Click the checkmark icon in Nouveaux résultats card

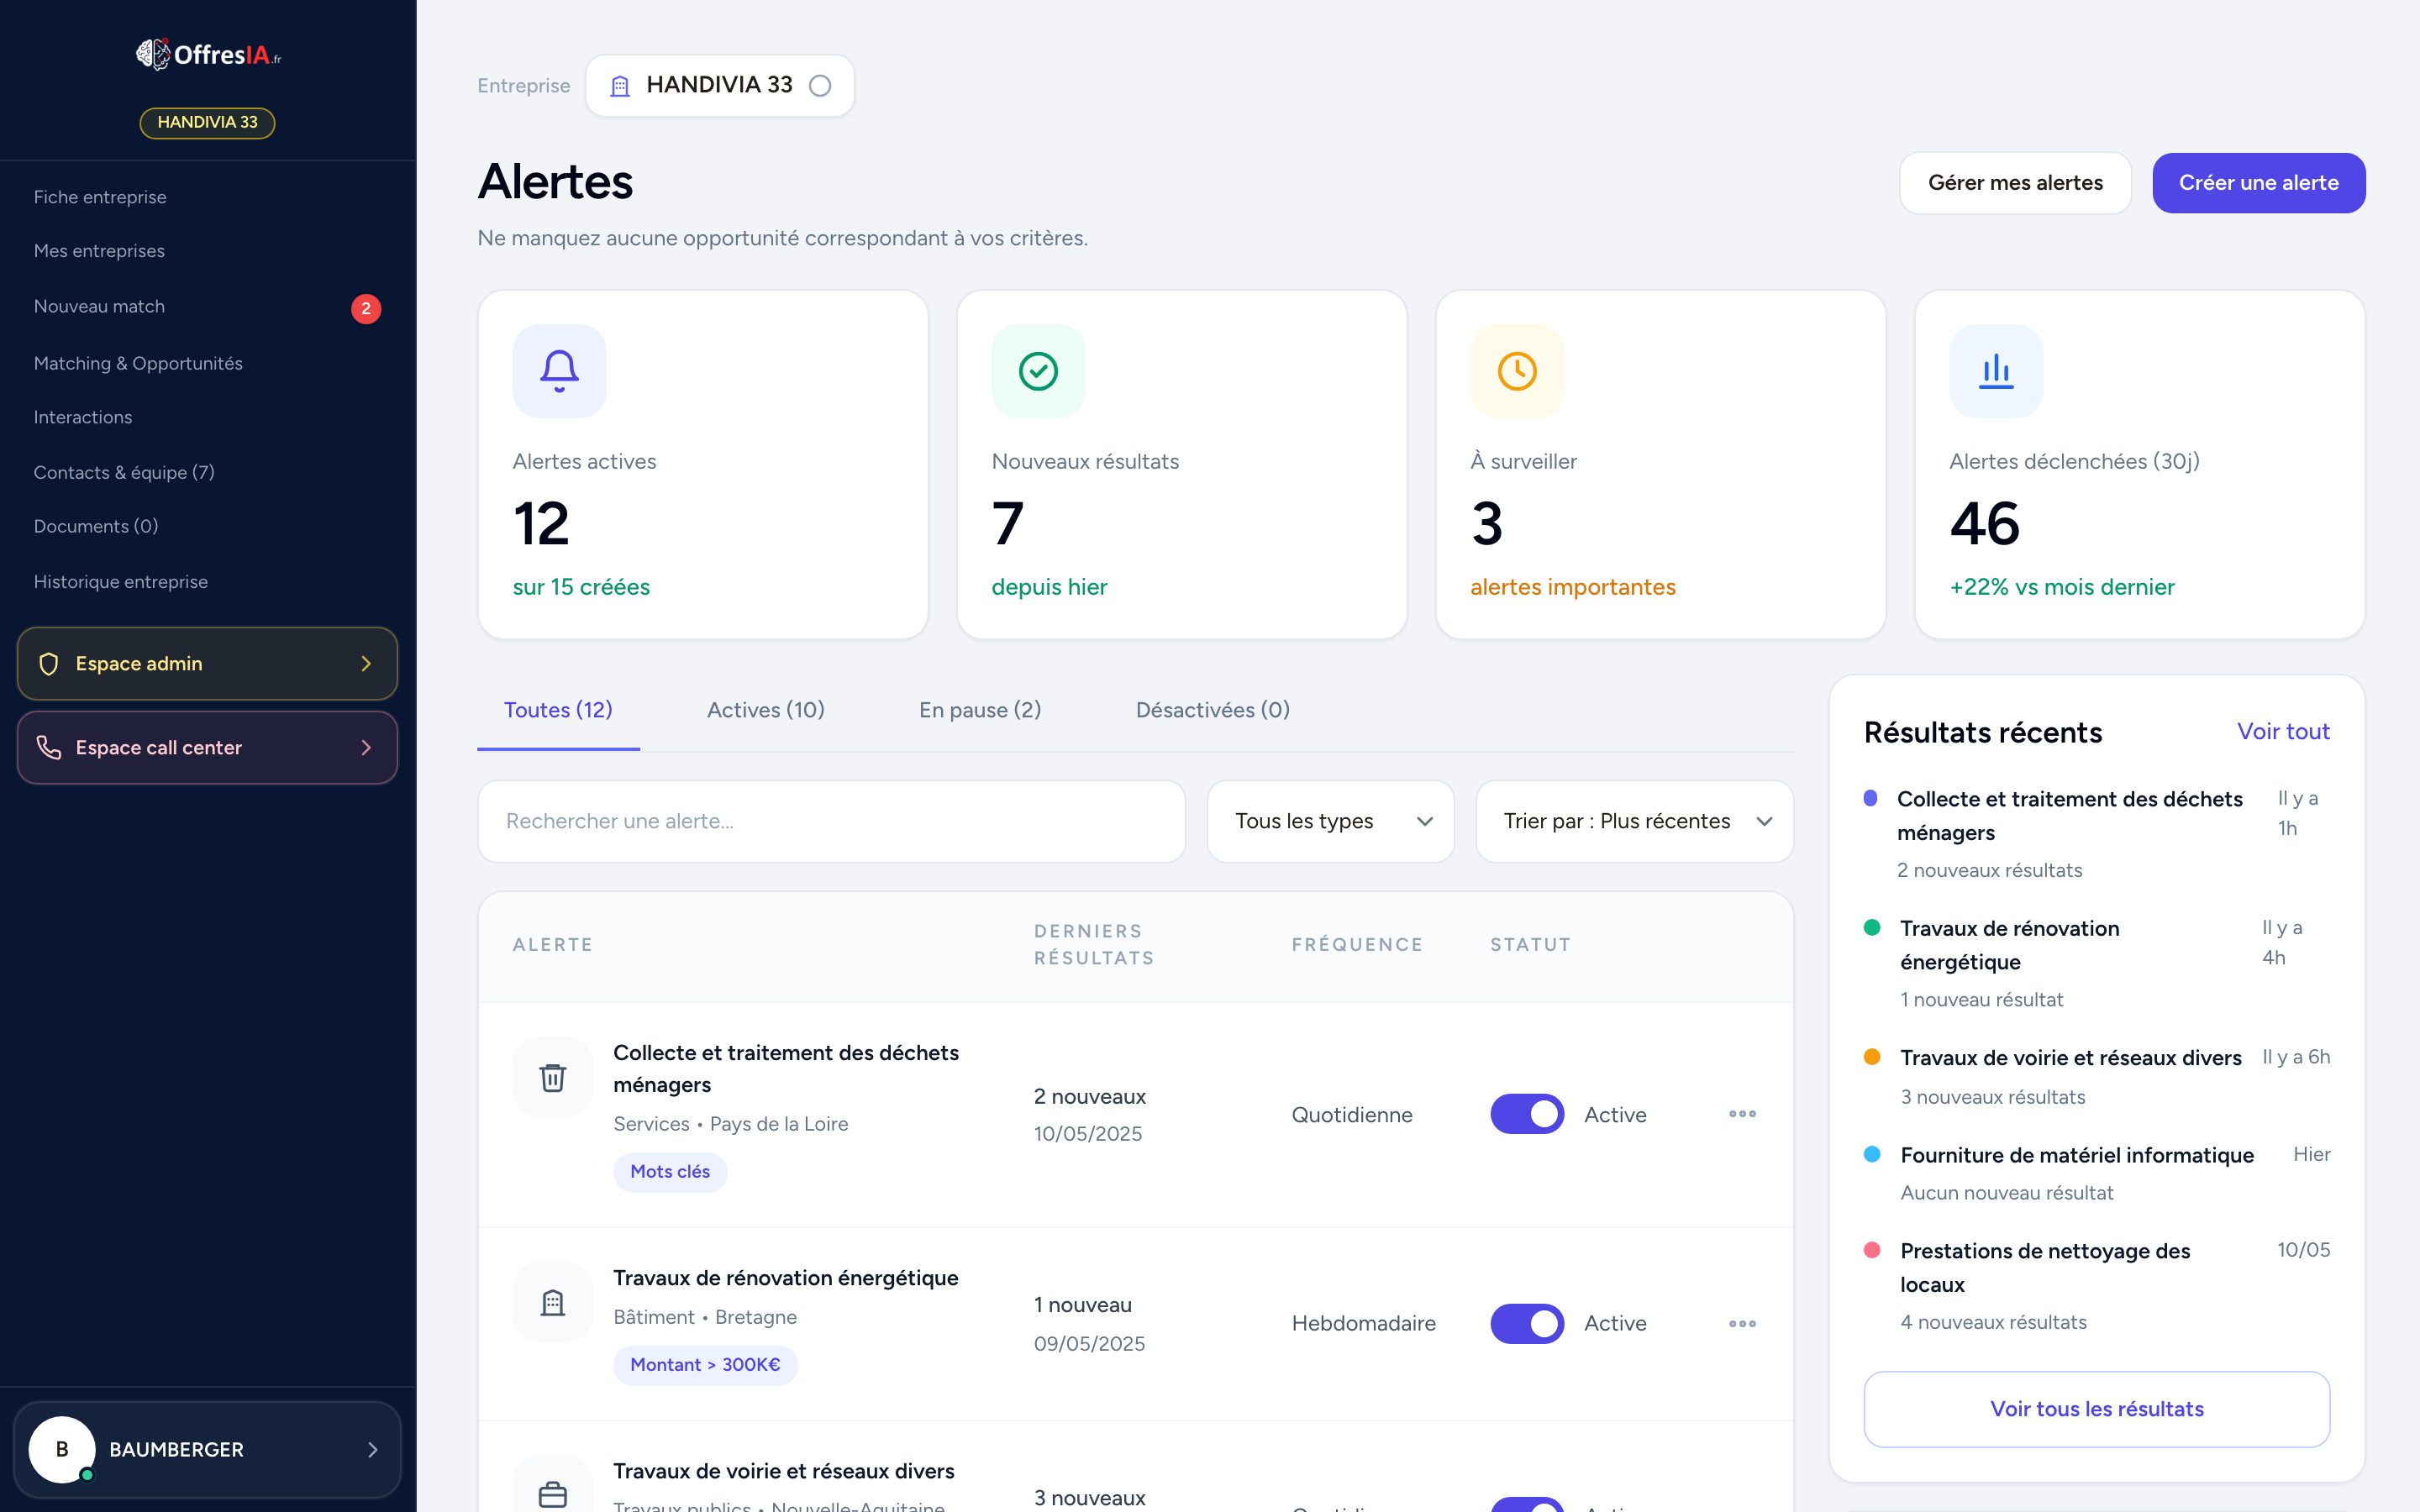[1038, 371]
